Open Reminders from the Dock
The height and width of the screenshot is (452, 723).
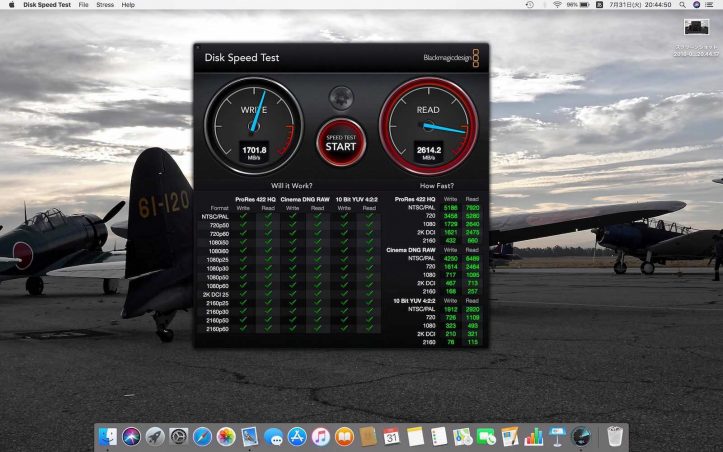pos(439,436)
